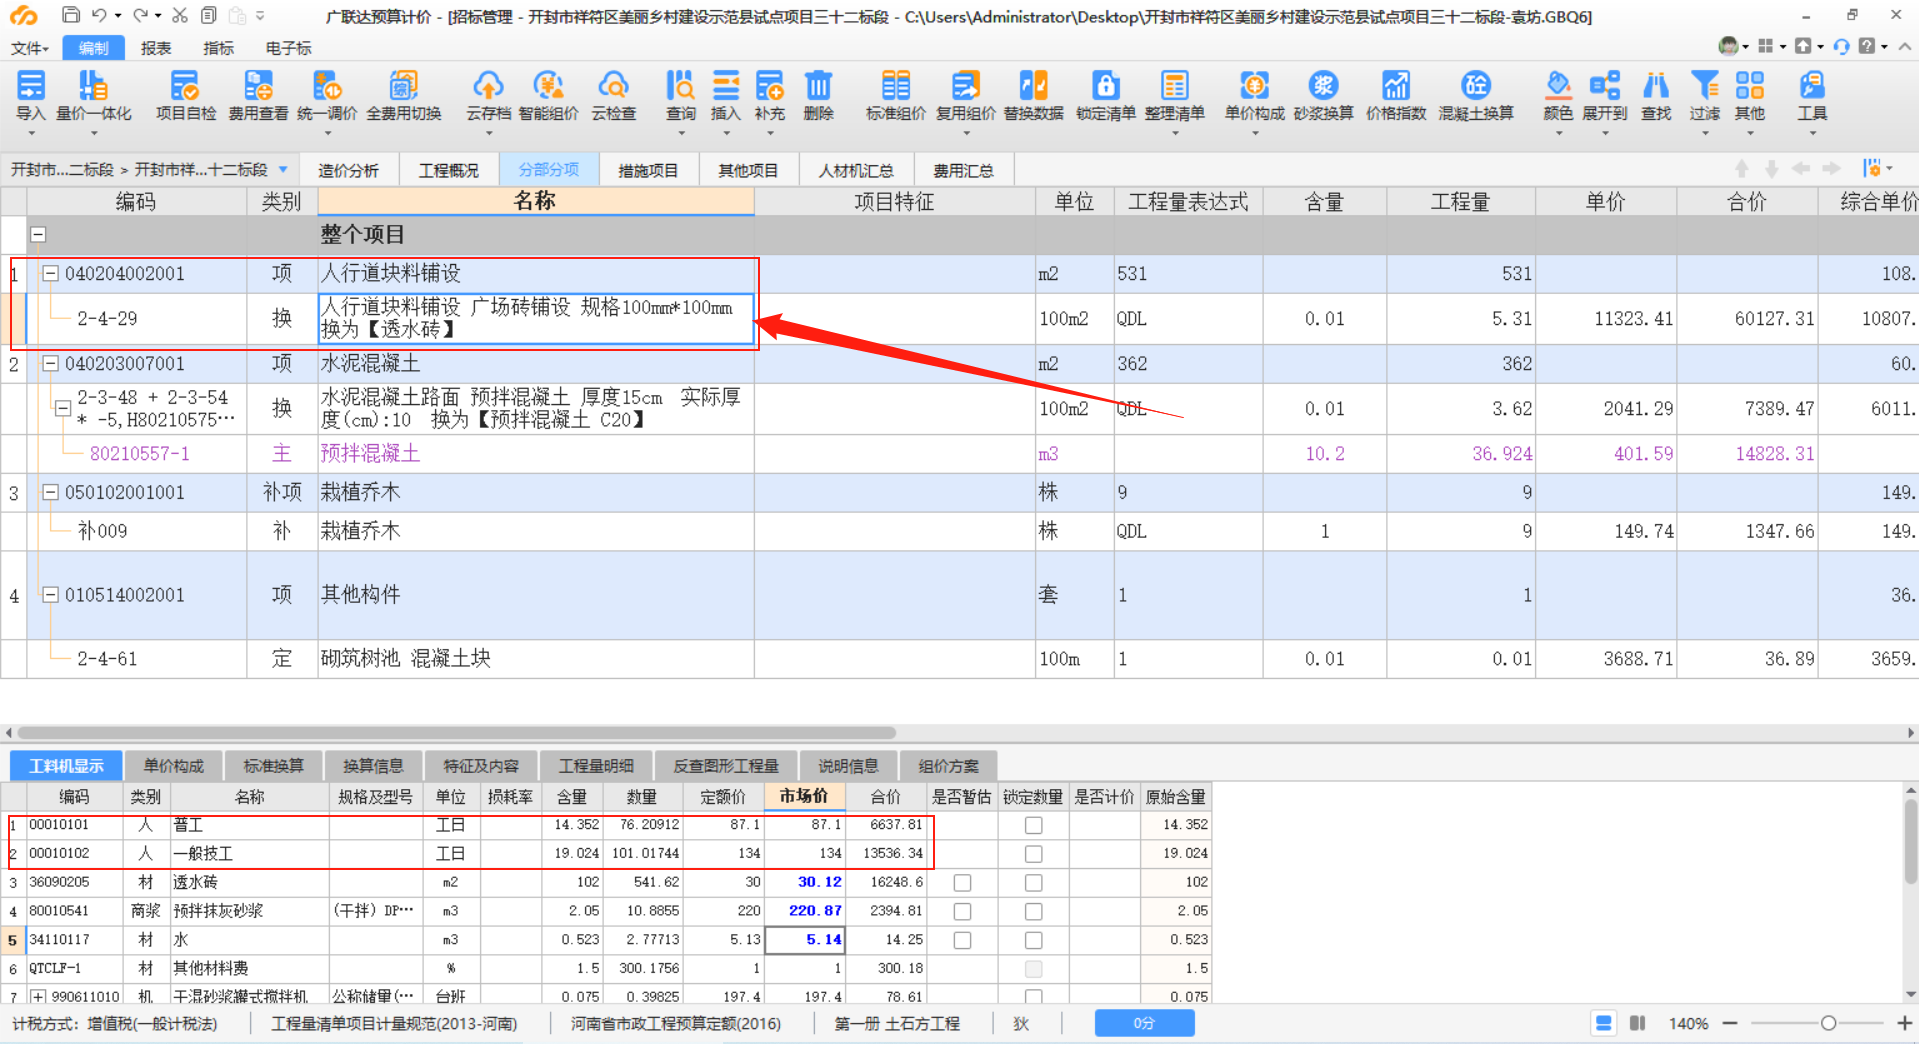The width and height of the screenshot is (1919, 1044).
Task: Open 标准组价 tool
Action: (x=895, y=95)
